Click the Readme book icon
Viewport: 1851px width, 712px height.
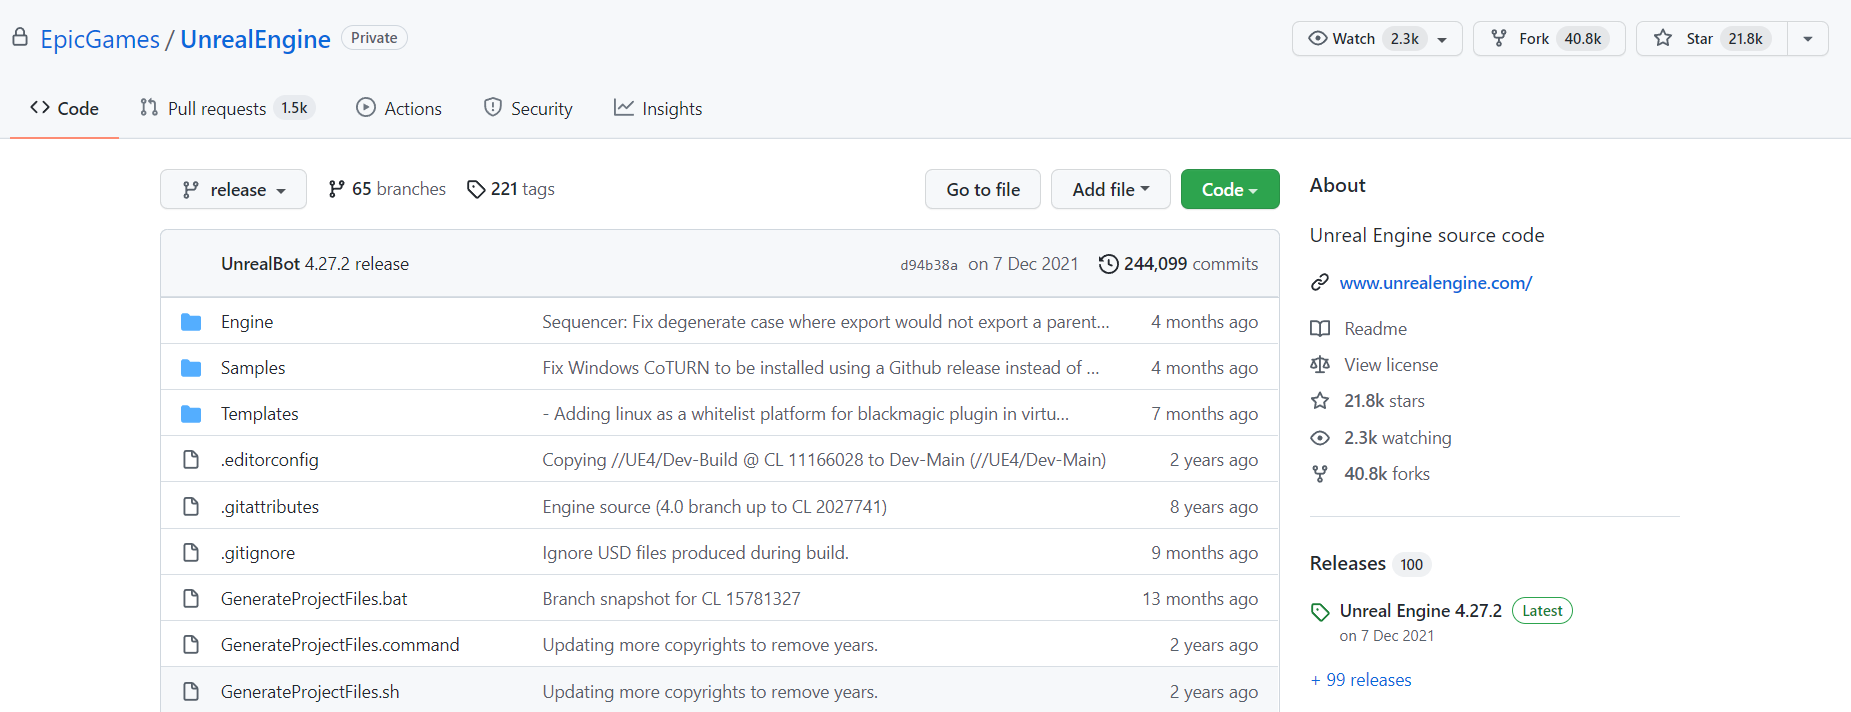click(1320, 329)
